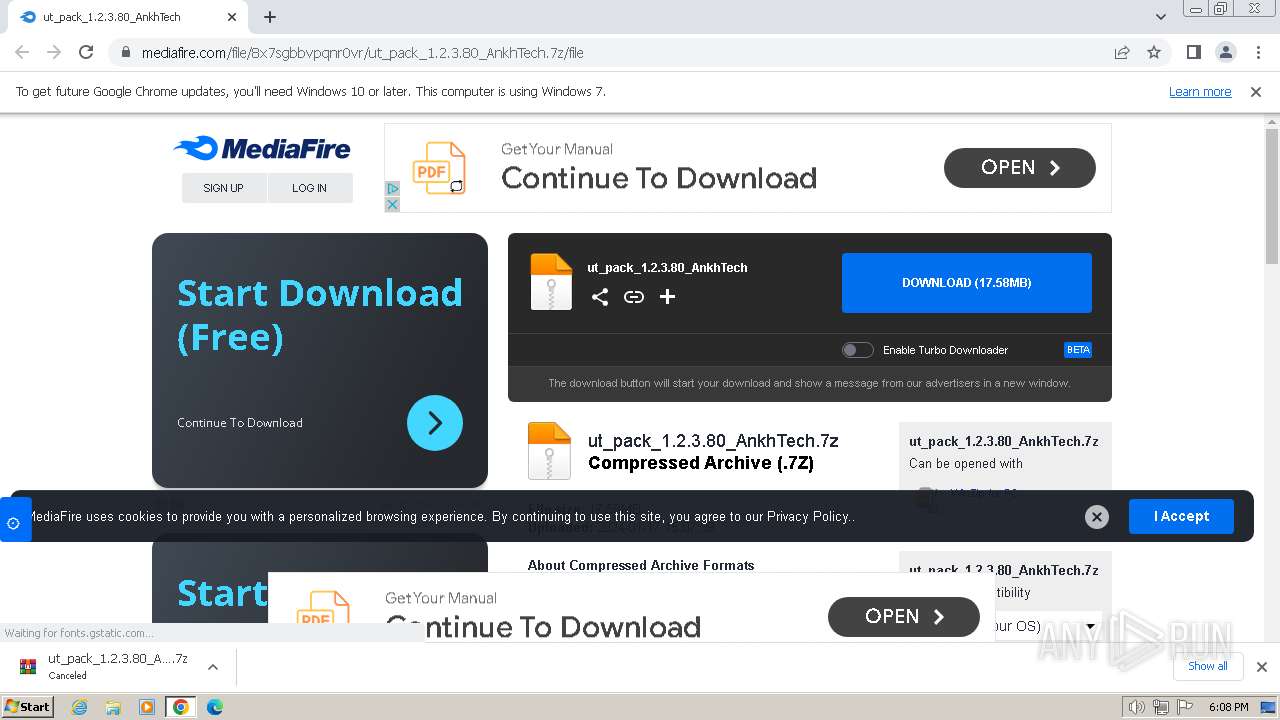The width and height of the screenshot is (1280, 720).
Task: Open the Windows Start menu
Action: pyautogui.click(x=28, y=706)
